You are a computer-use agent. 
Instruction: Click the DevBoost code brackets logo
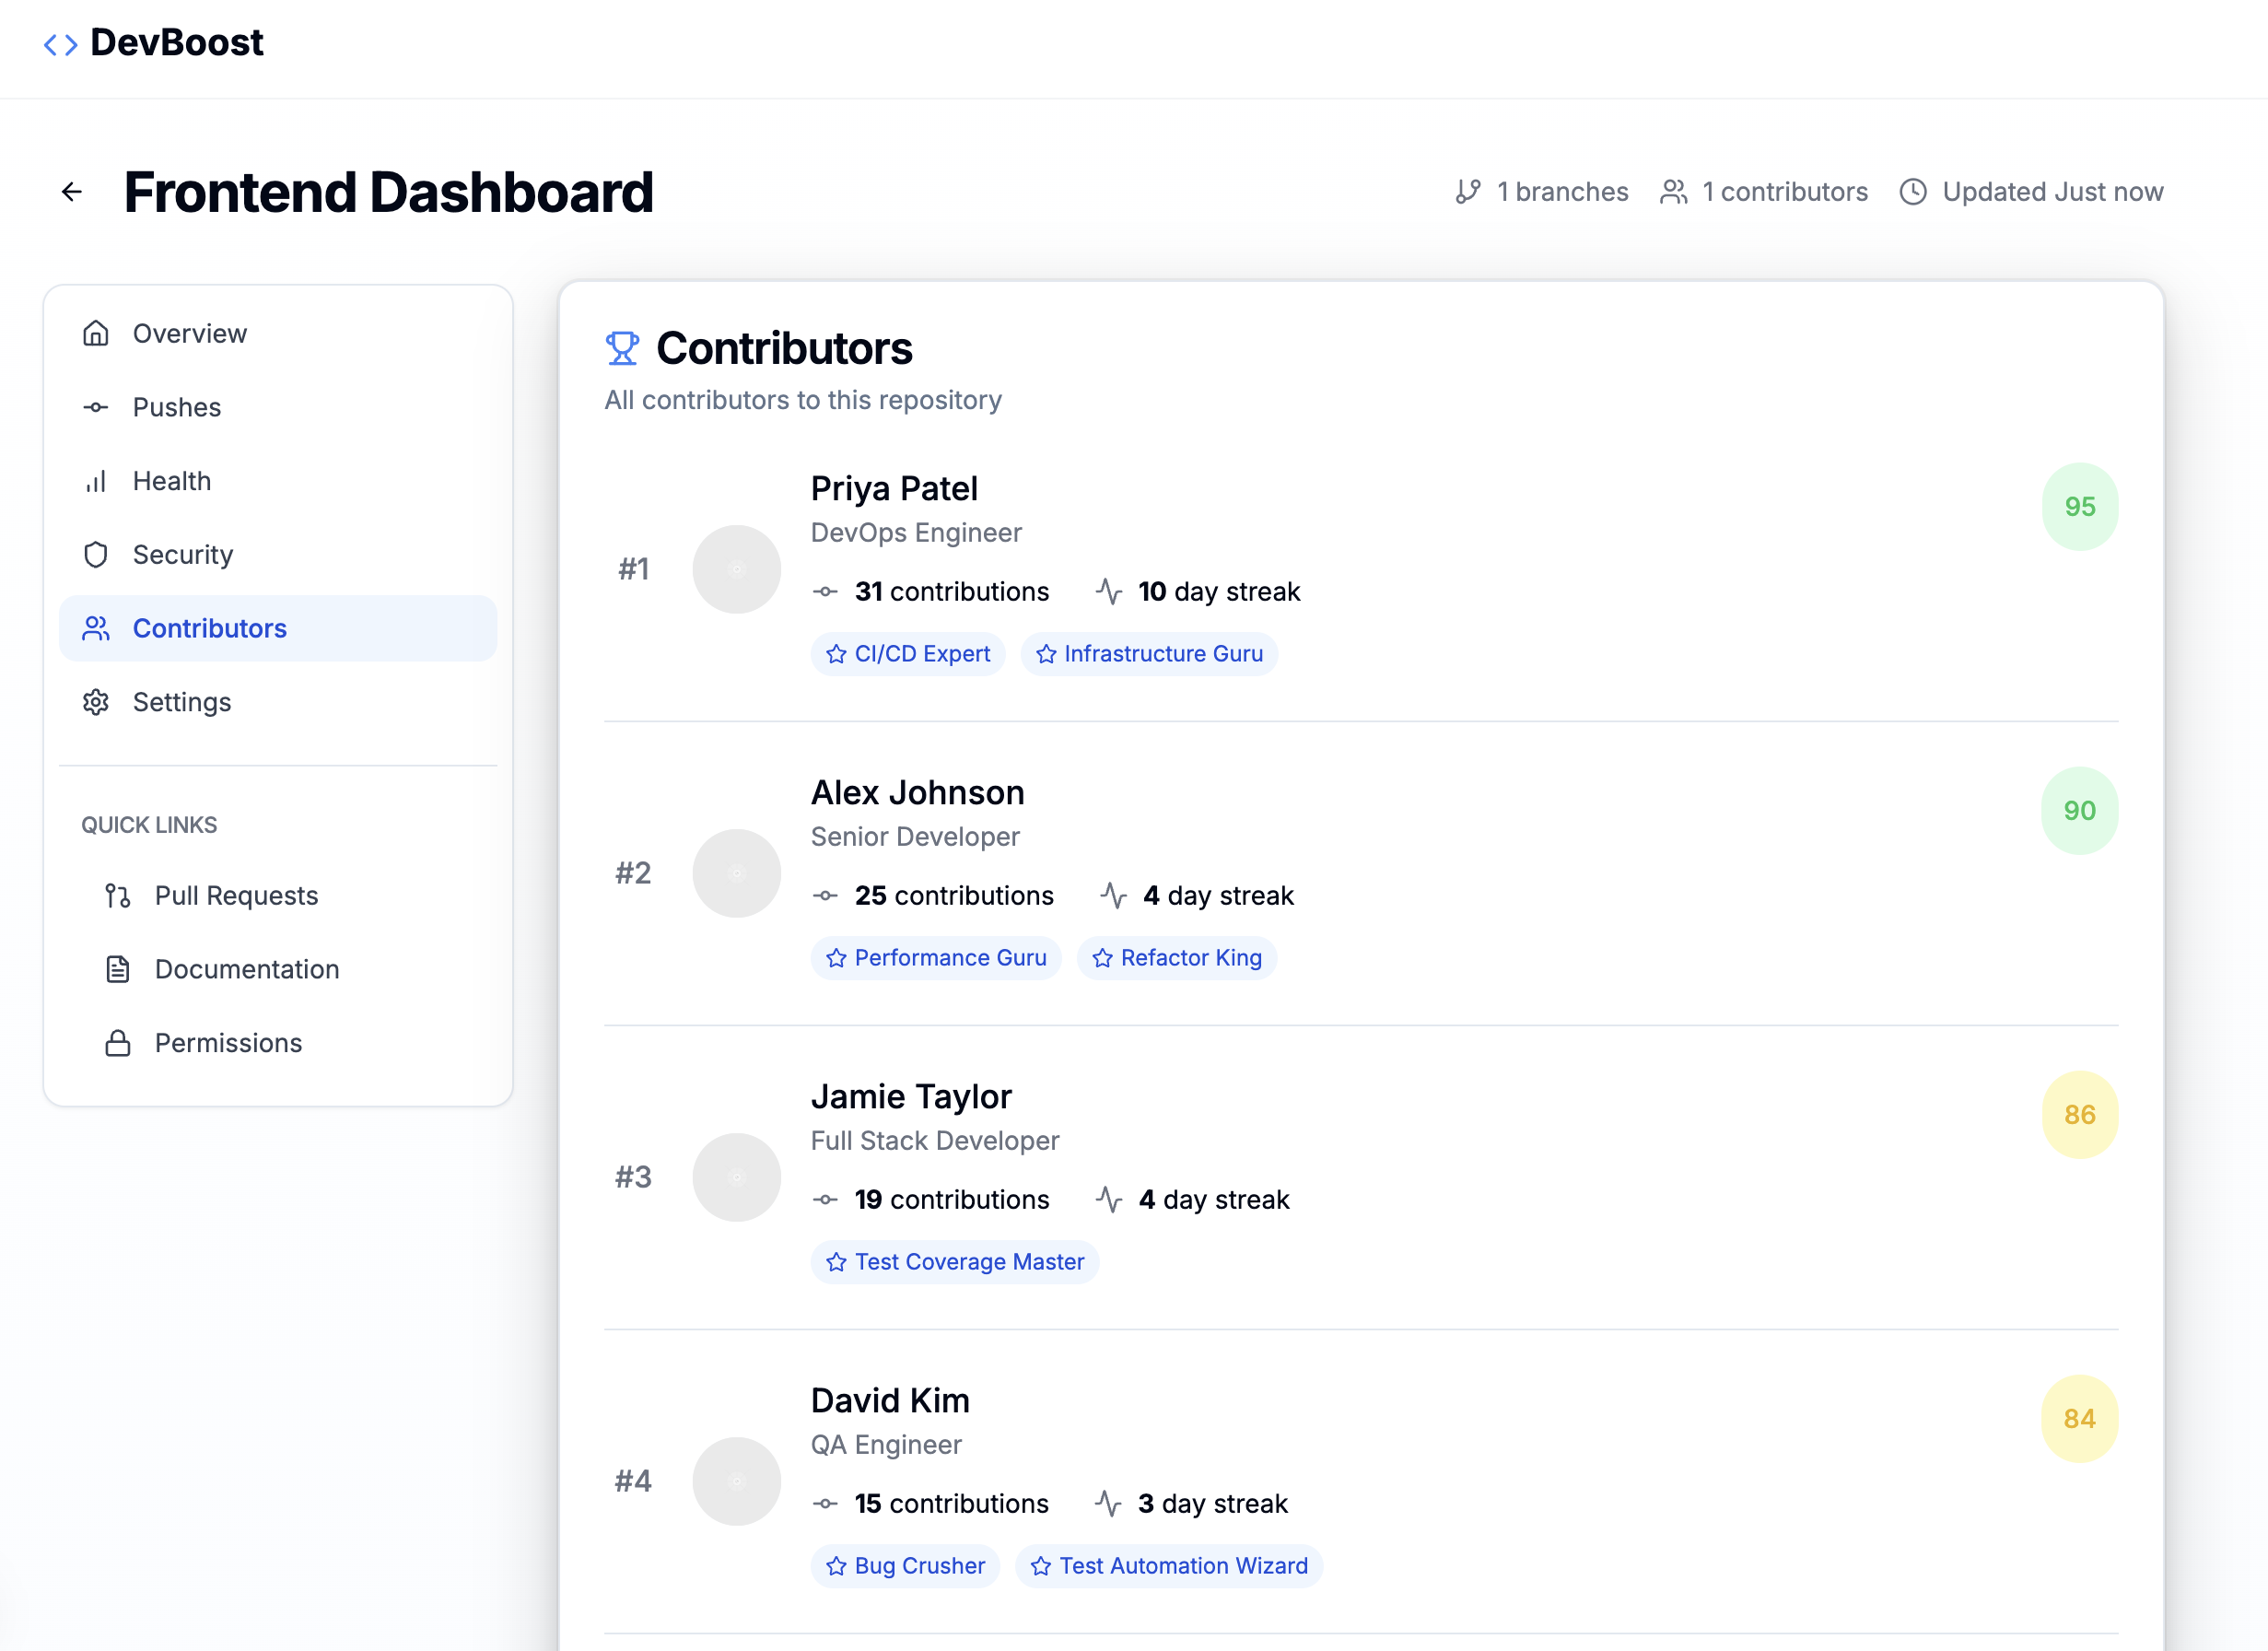[x=61, y=44]
